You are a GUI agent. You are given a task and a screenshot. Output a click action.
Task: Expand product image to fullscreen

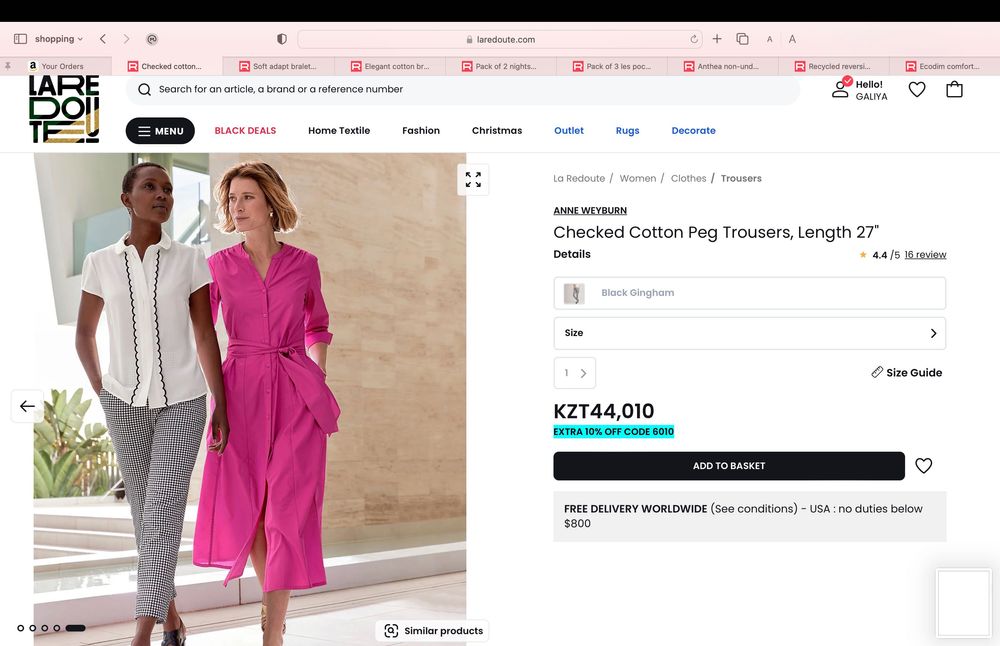(473, 180)
